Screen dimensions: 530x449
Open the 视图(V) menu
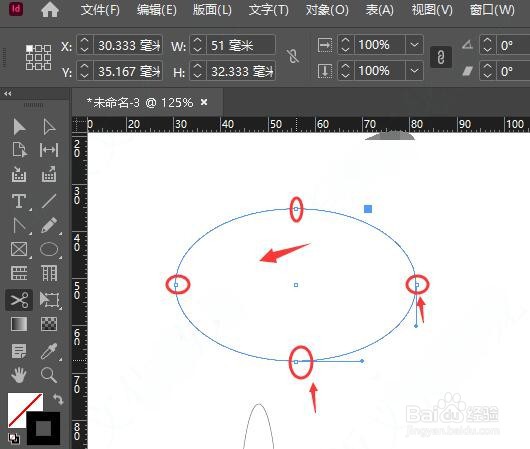(432, 10)
